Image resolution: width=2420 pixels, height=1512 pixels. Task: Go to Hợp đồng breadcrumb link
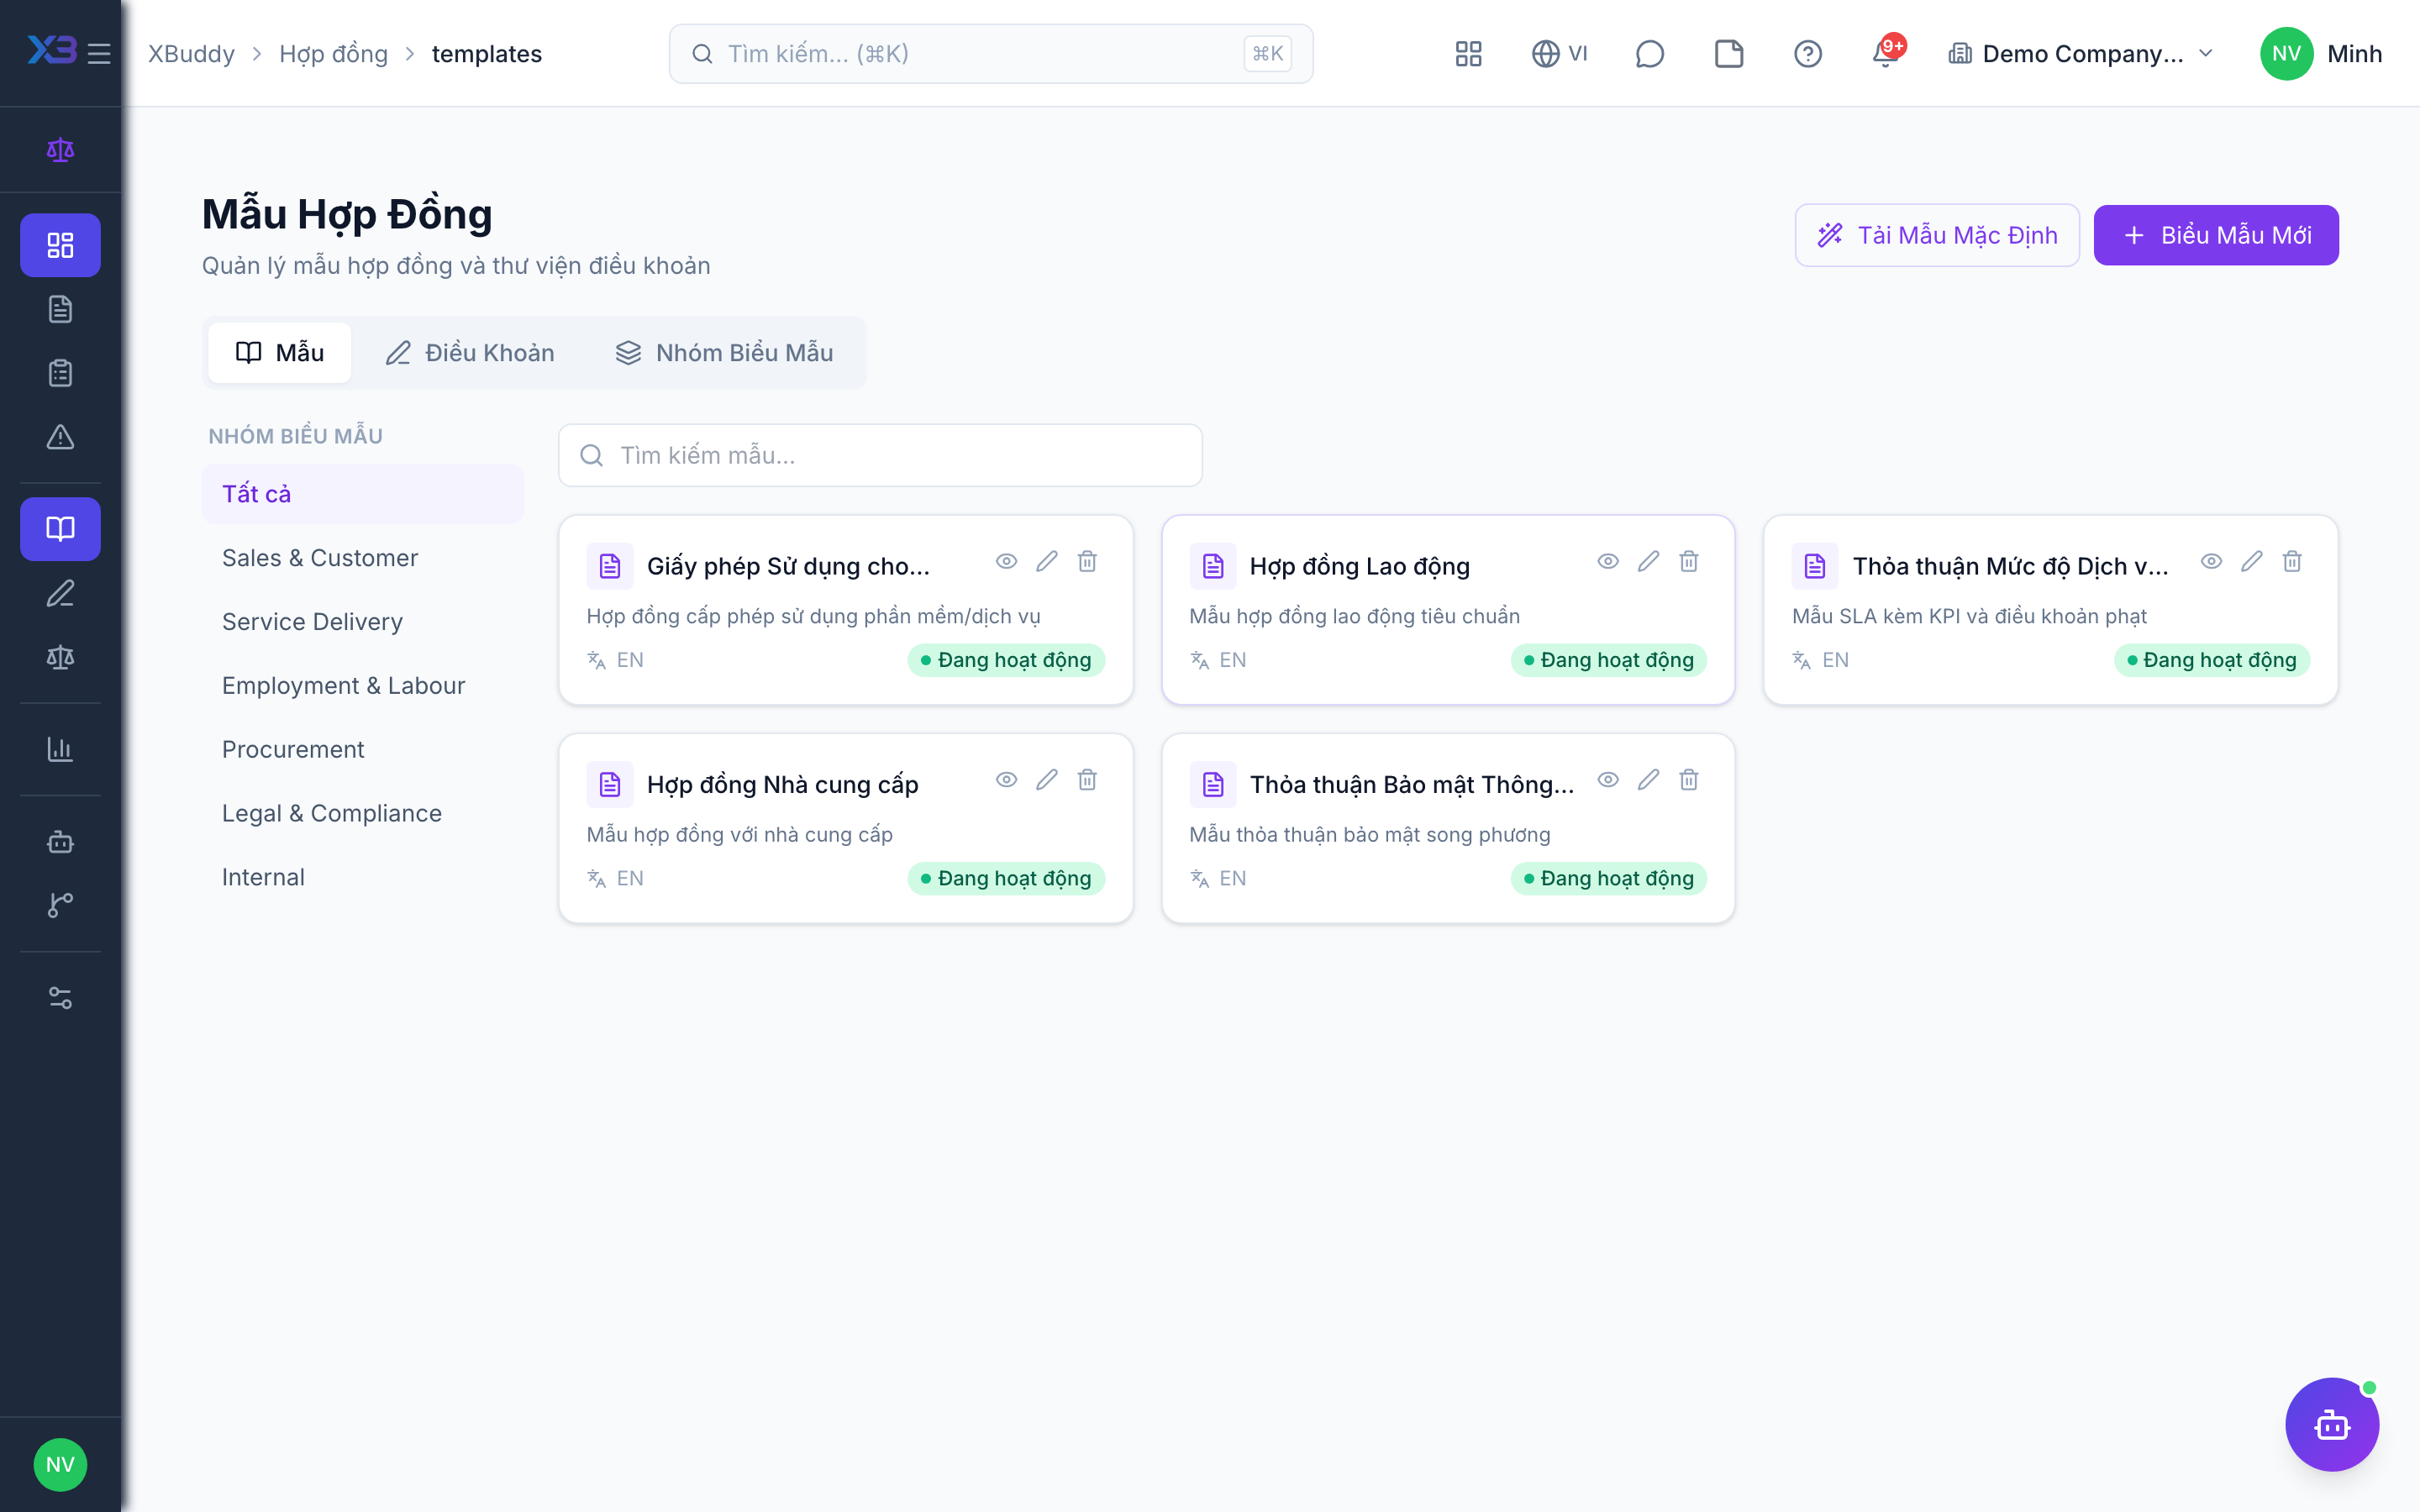pyautogui.click(x=333, y=53)
